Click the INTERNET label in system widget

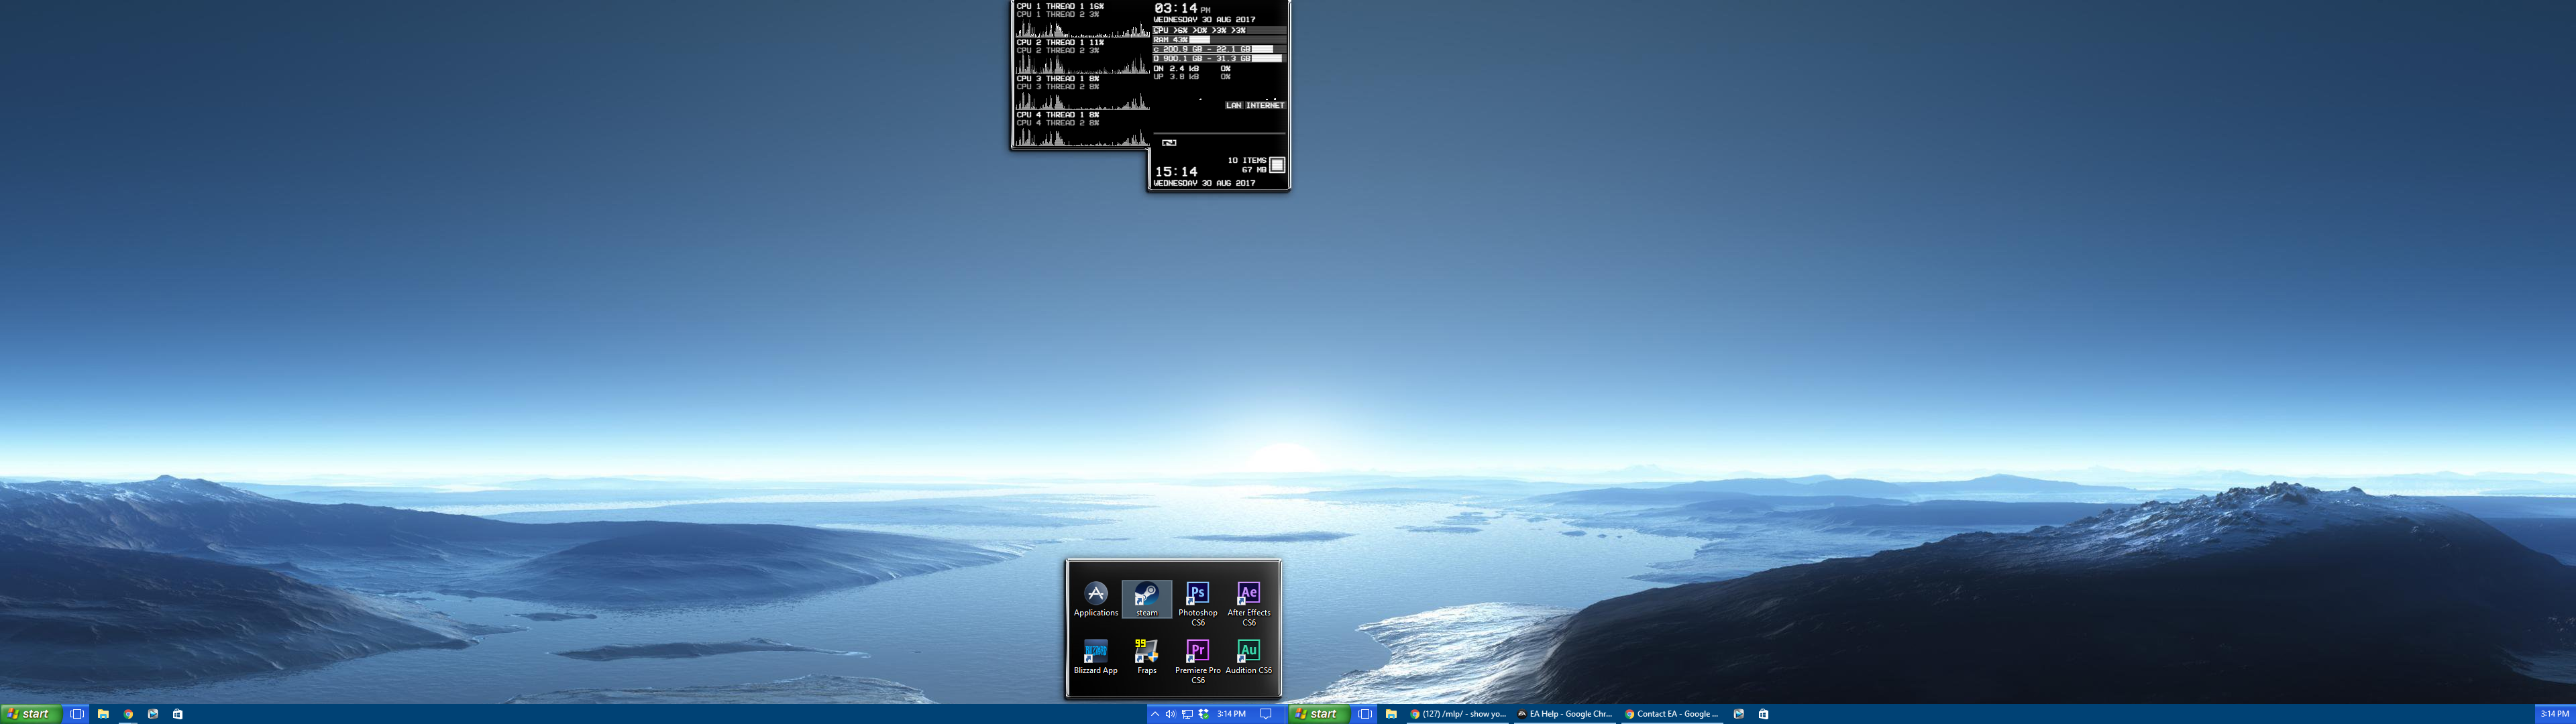pos(1265,105)
